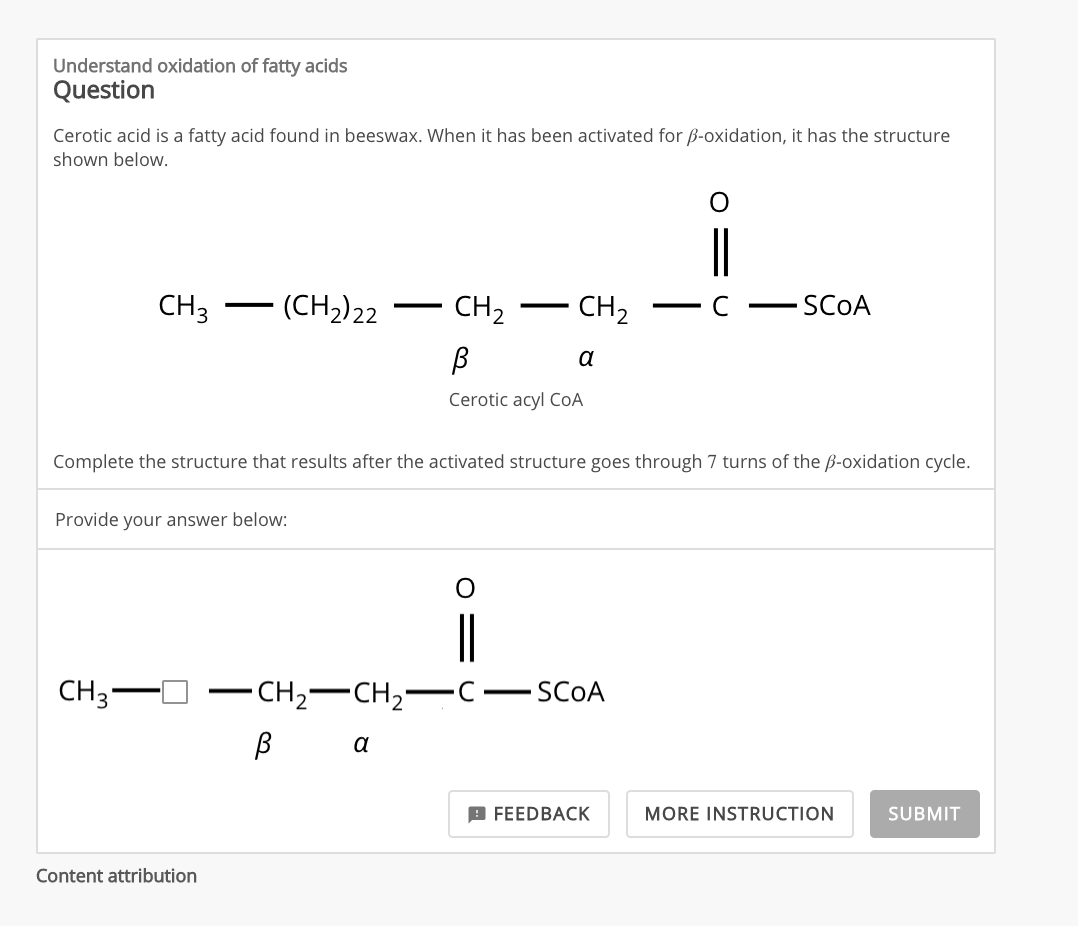Click the β symbol below the answer structure
The image size is (1078, 926).
tap(263, 742)
